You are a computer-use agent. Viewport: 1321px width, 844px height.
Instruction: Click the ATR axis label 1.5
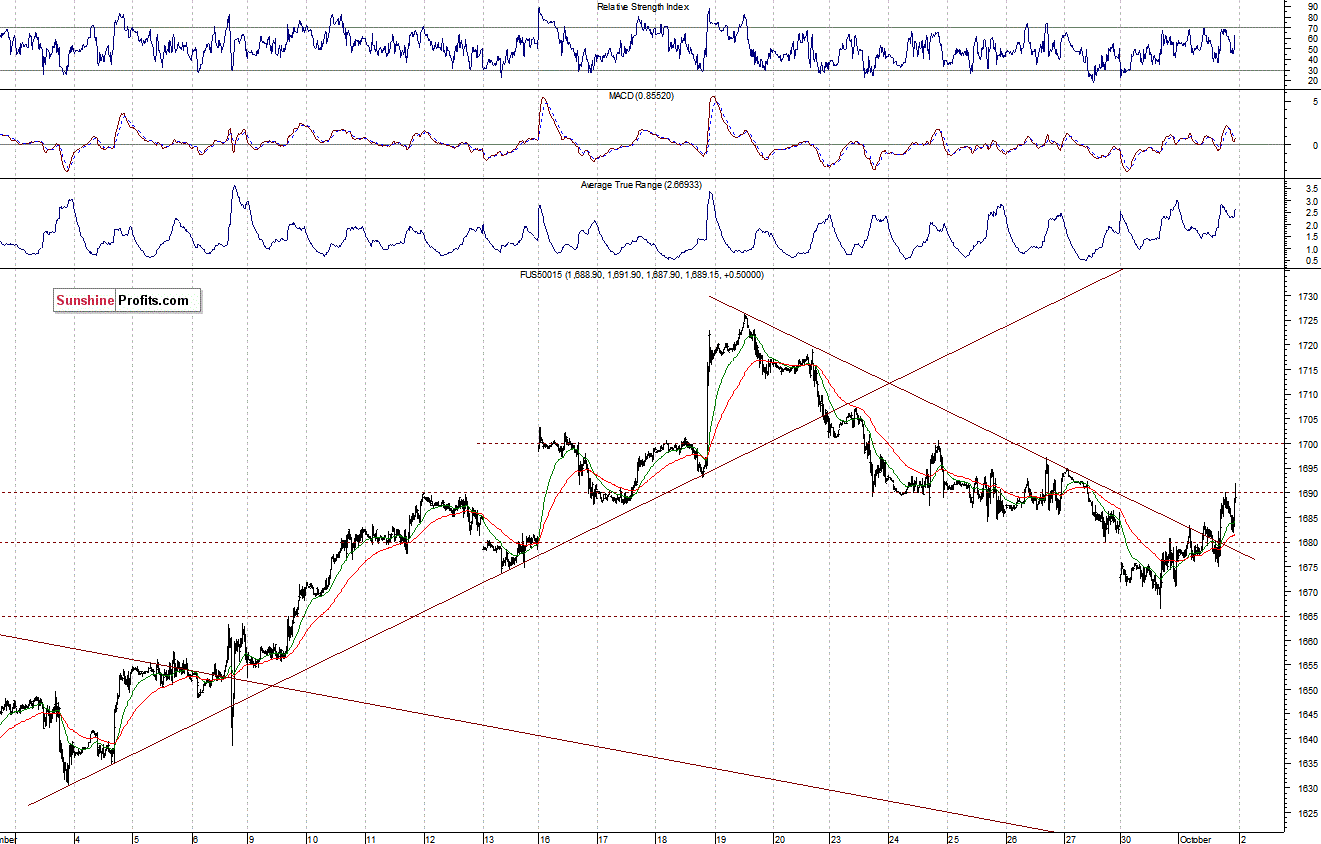tap(1312, 237)
